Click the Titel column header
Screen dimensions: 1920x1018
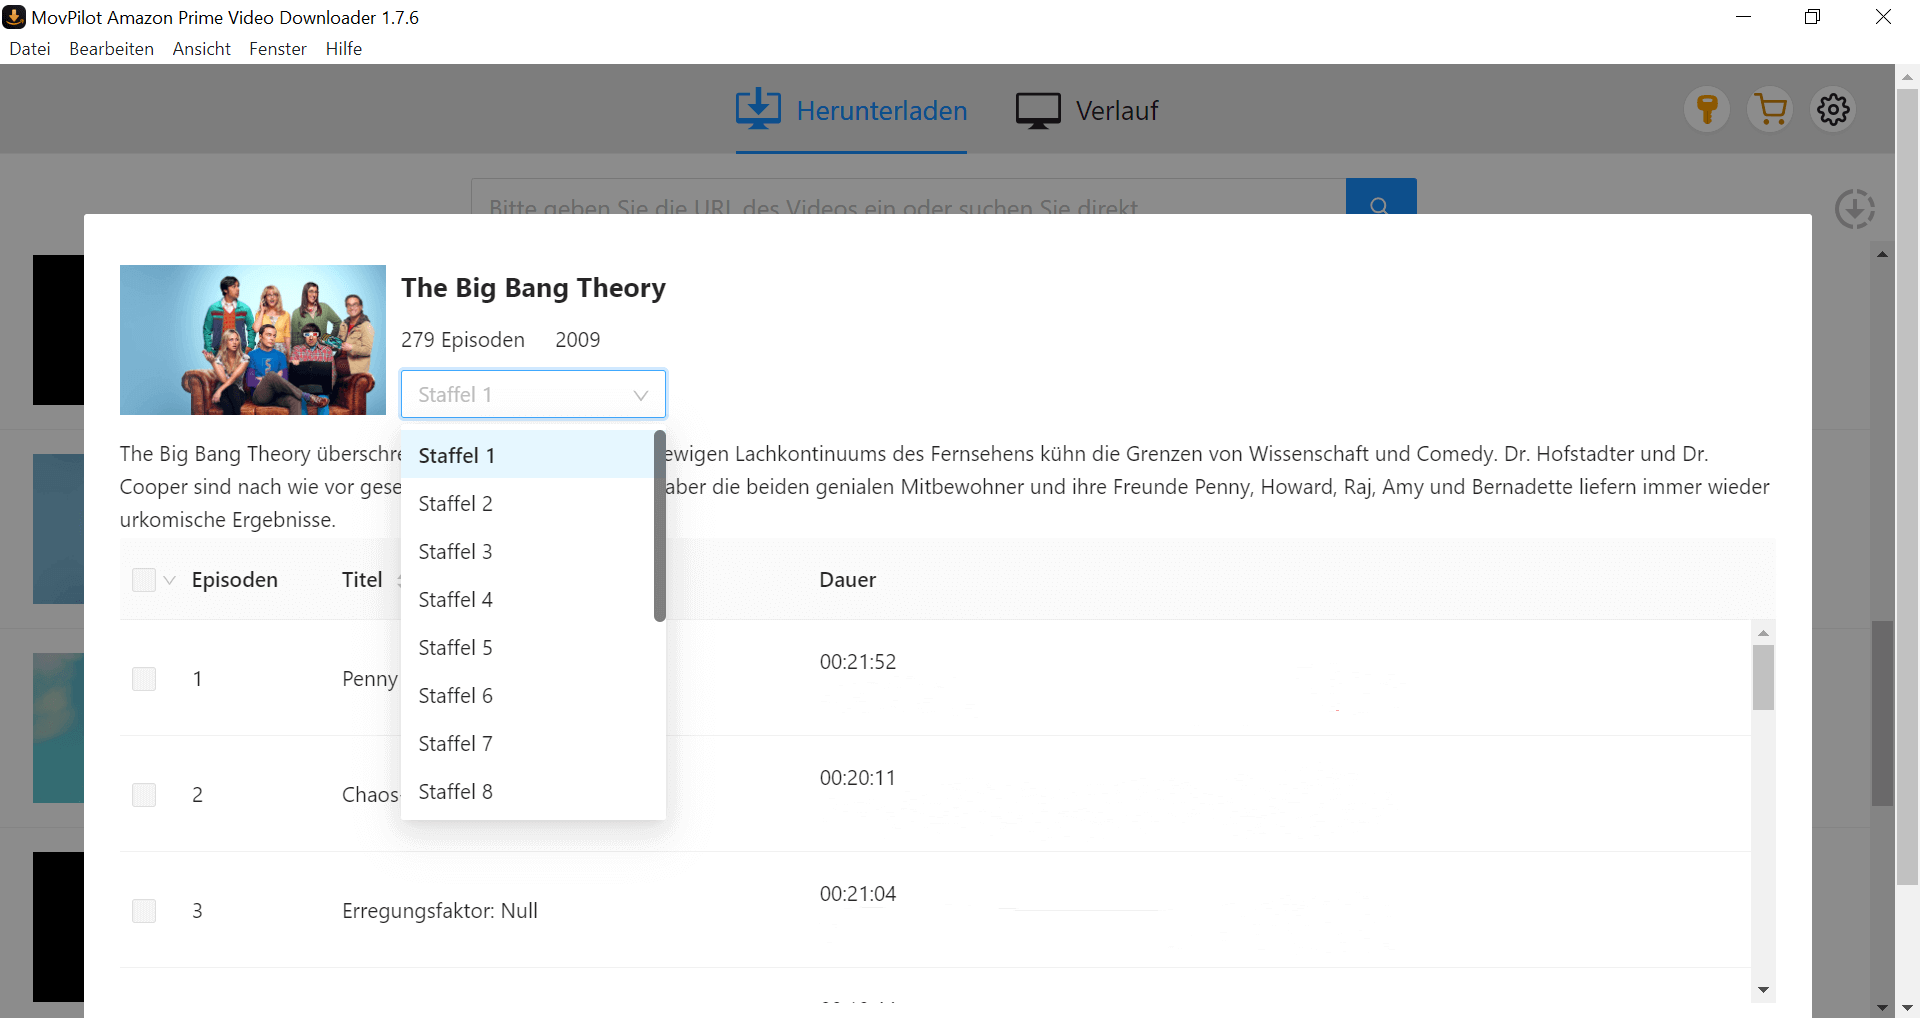[x=362, y=580]
